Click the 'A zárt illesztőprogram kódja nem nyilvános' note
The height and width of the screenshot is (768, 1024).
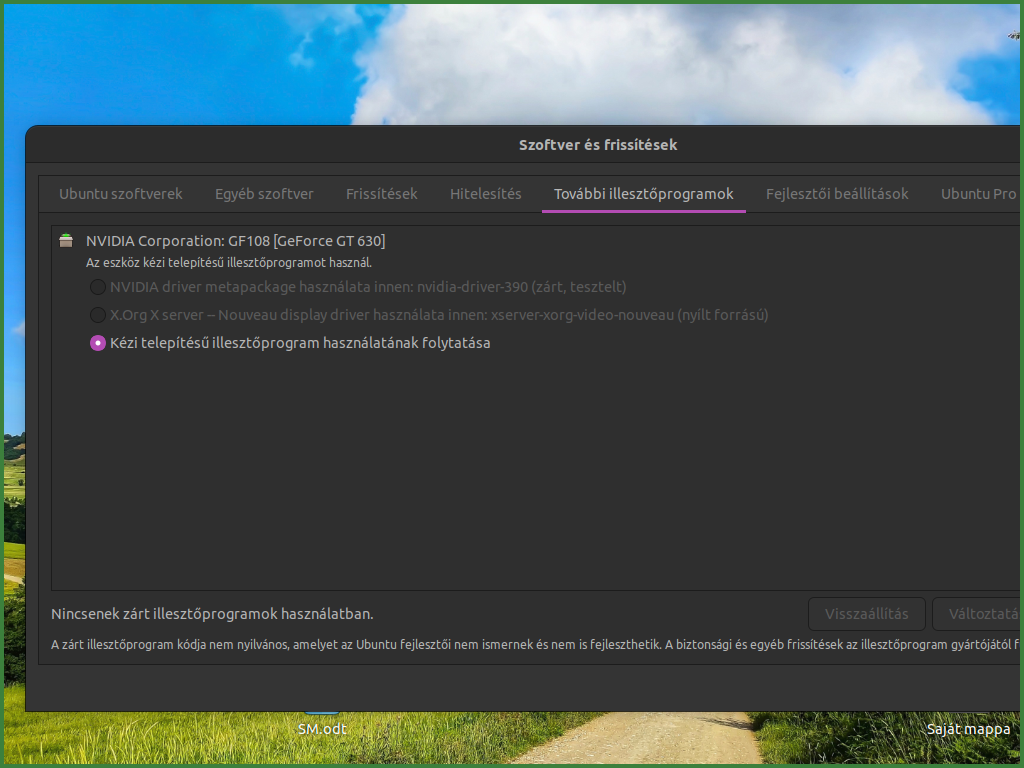[x=535, y=645]
